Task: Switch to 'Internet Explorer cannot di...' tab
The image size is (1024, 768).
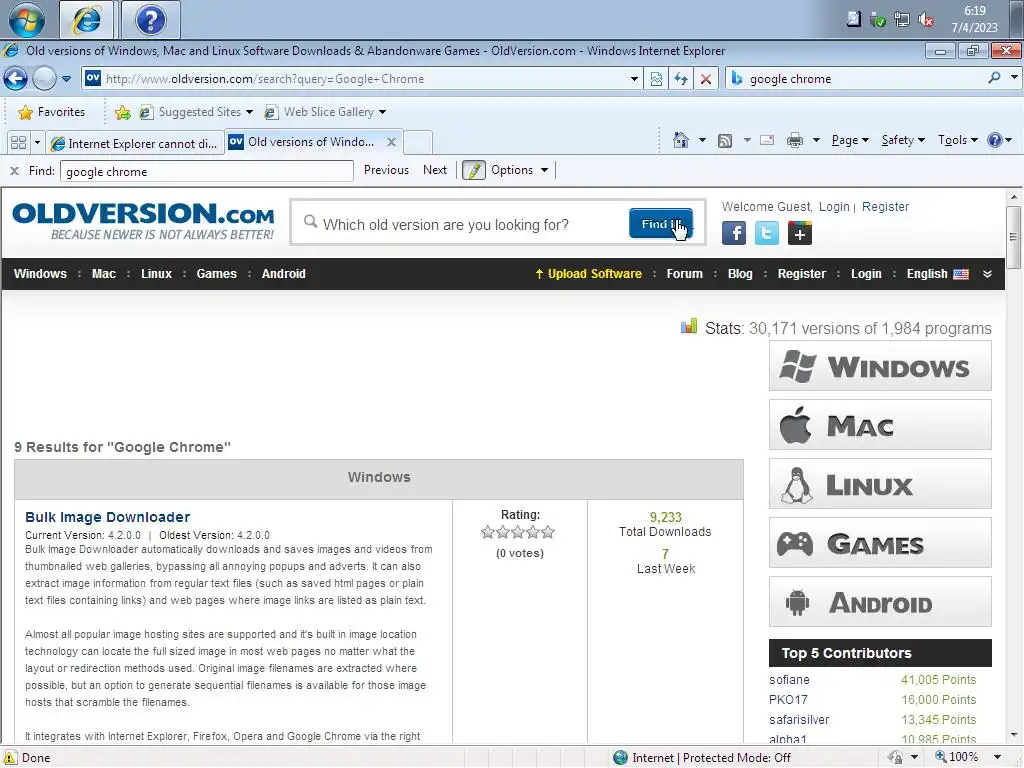Action: click(135, 143)
